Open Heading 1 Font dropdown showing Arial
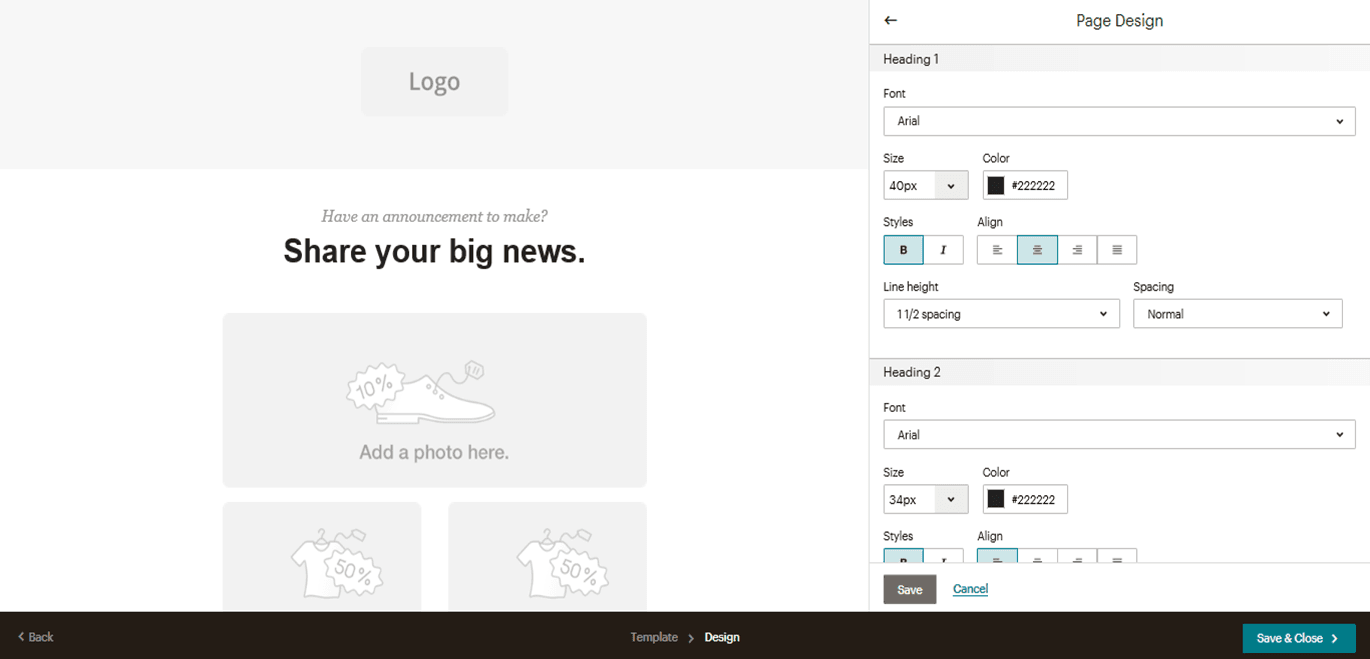The image size is (1370, 659). [1119, 121]
